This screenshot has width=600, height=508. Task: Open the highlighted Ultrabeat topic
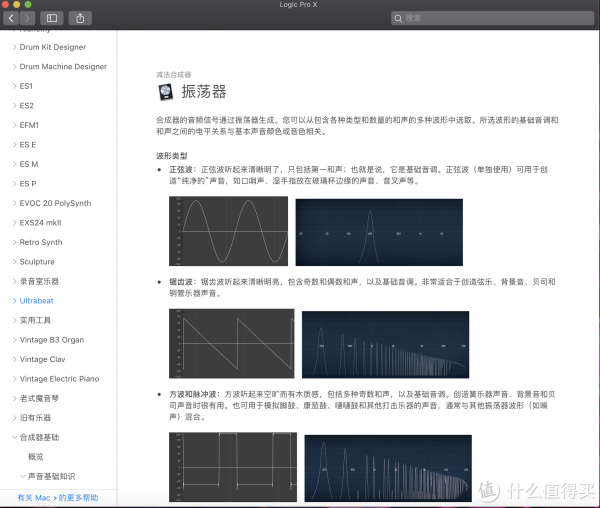[x=36, y=301]
